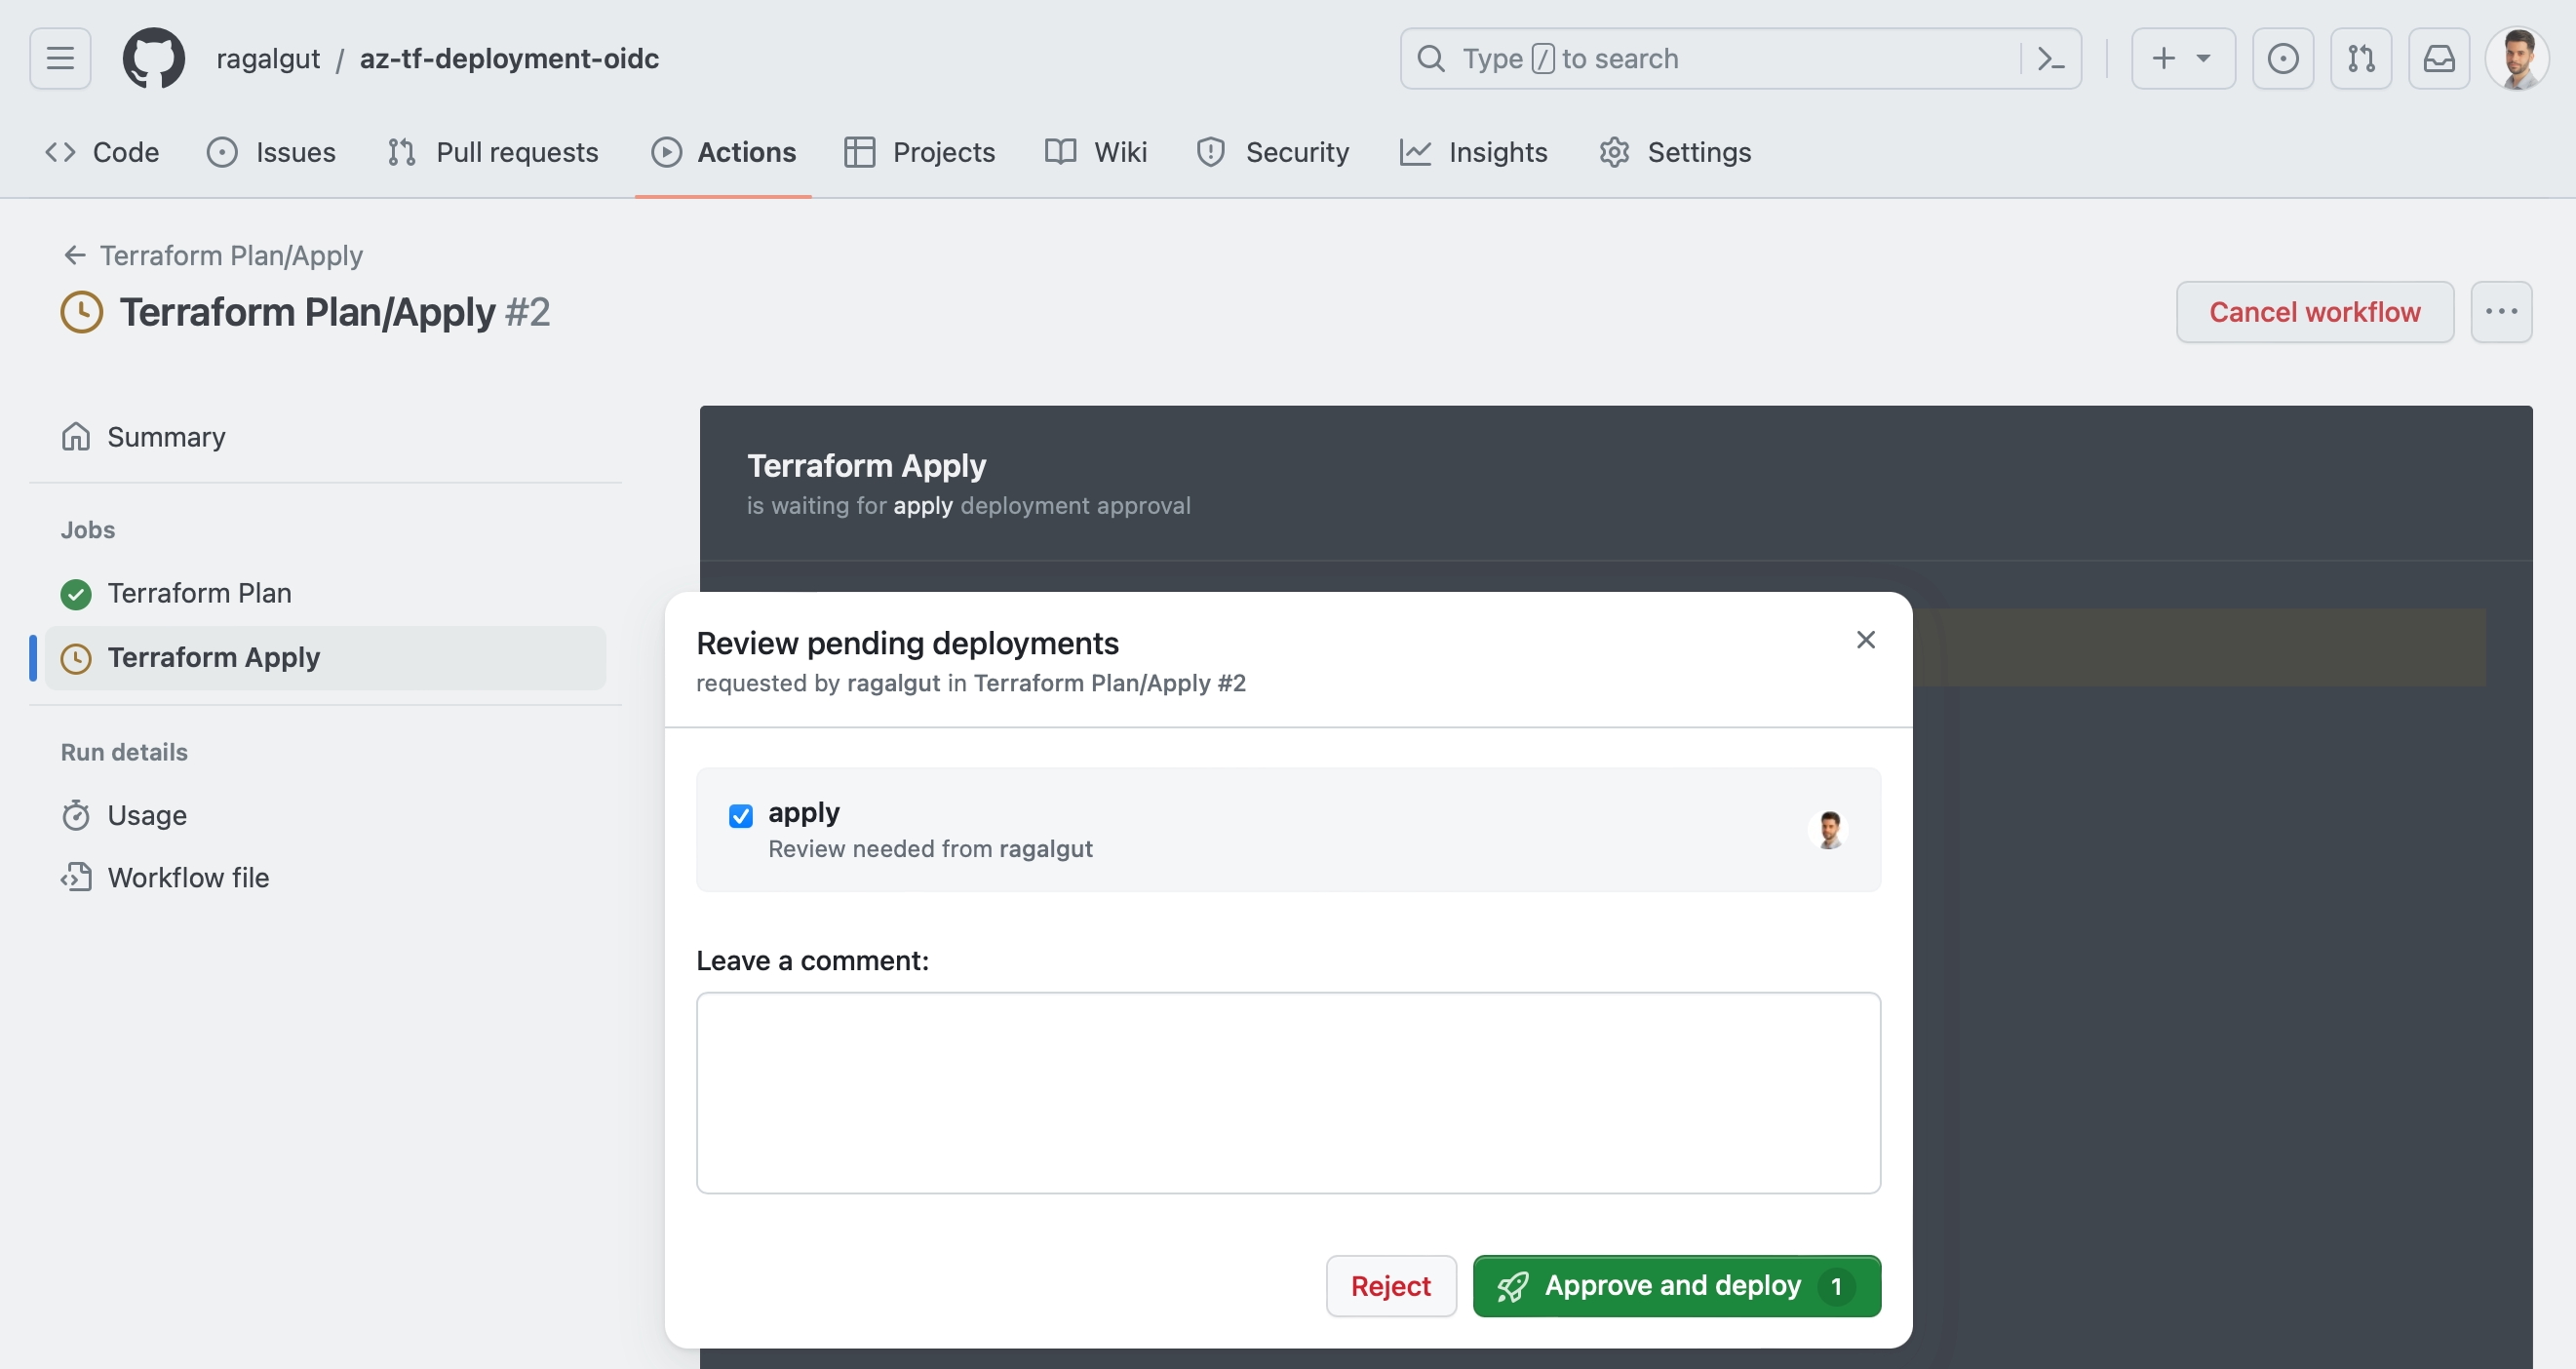The height and width of the screenshot is (1369, 2576).
Task: Reject the pending deployment
Action: [1391, 1286]
